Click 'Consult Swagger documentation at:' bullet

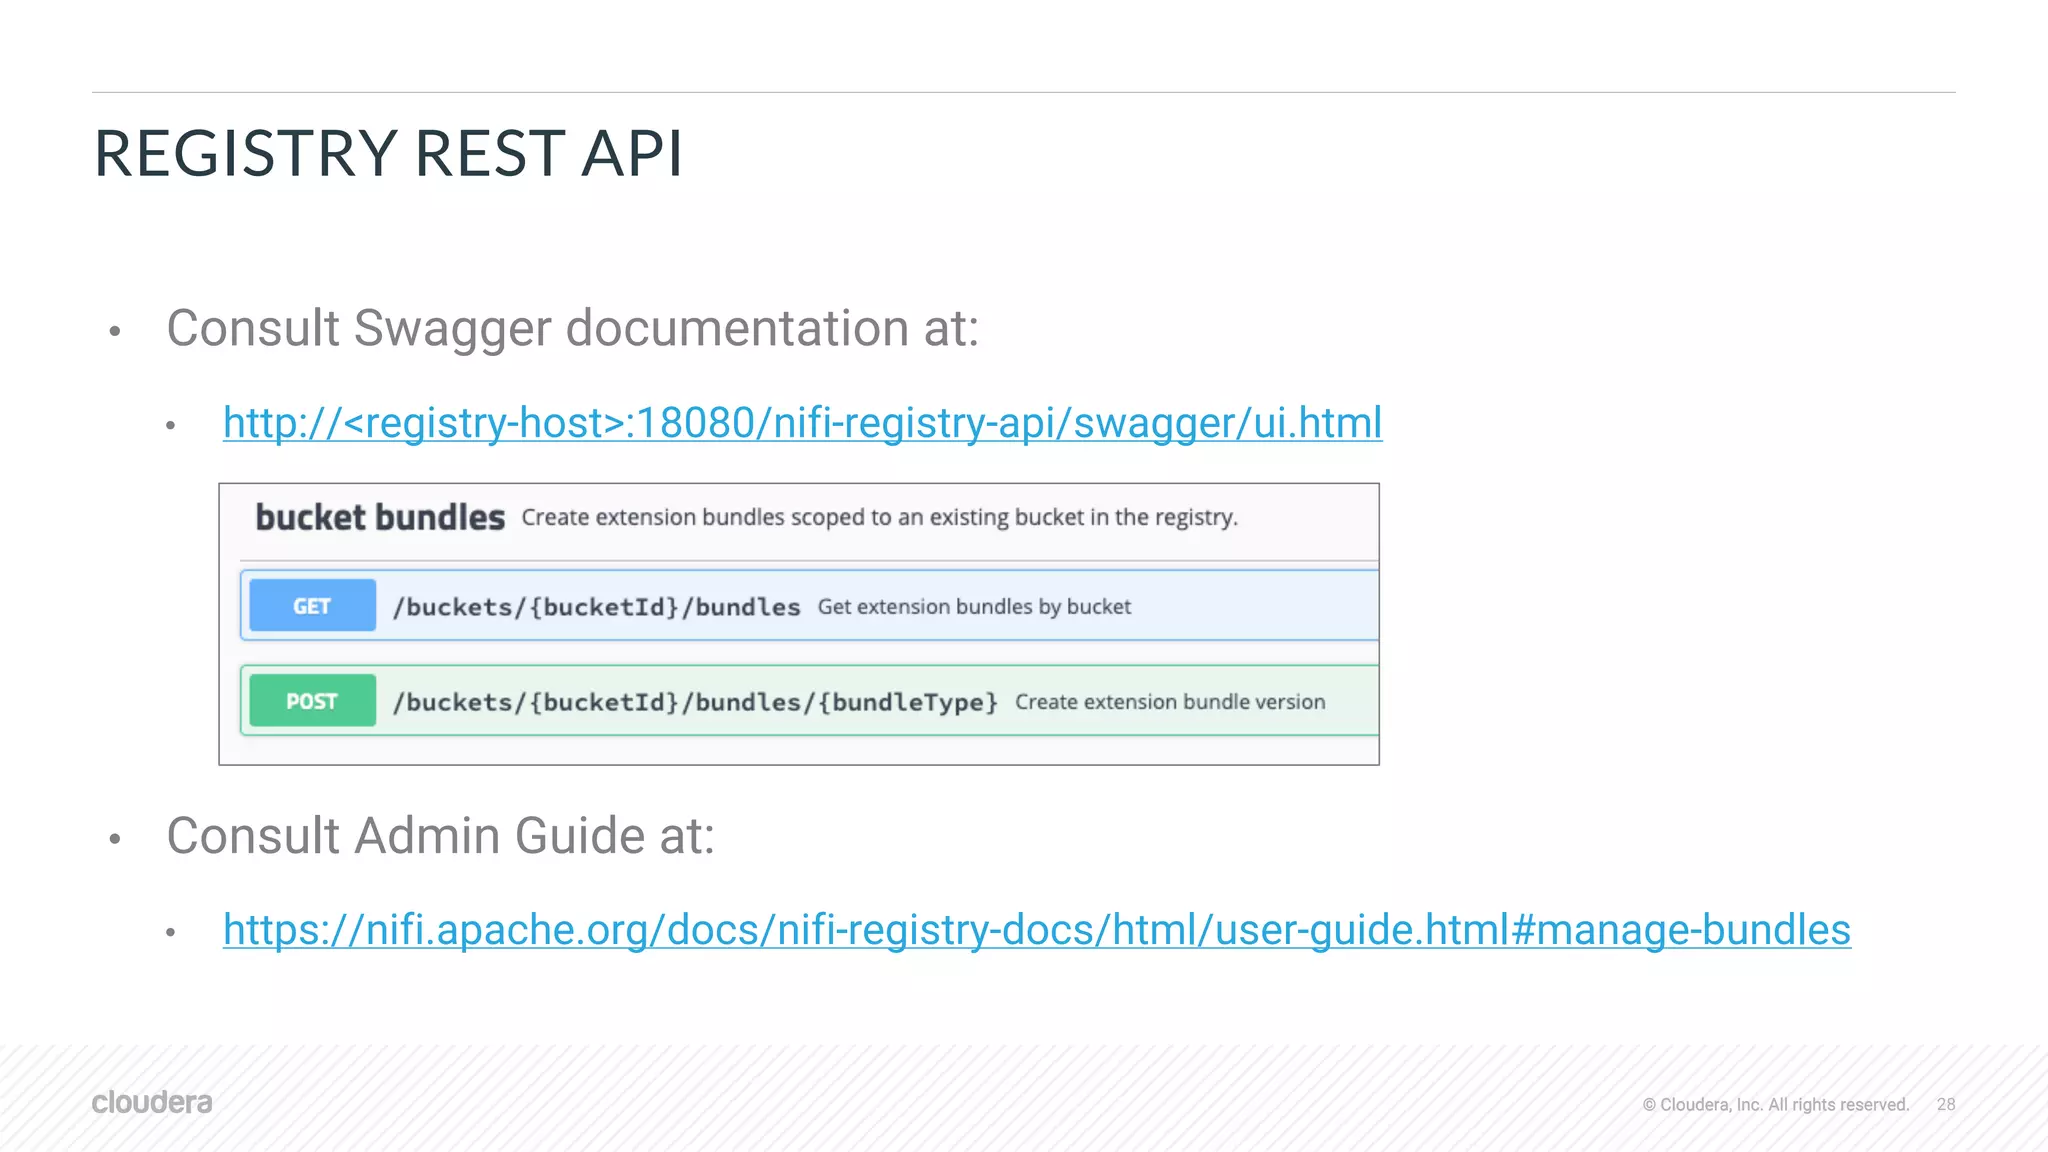pyautogui.click(x=572, y=328)
